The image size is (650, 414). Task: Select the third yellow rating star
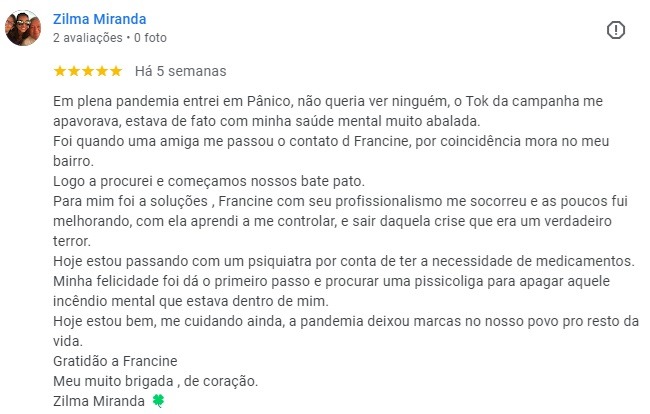(88, 71)
